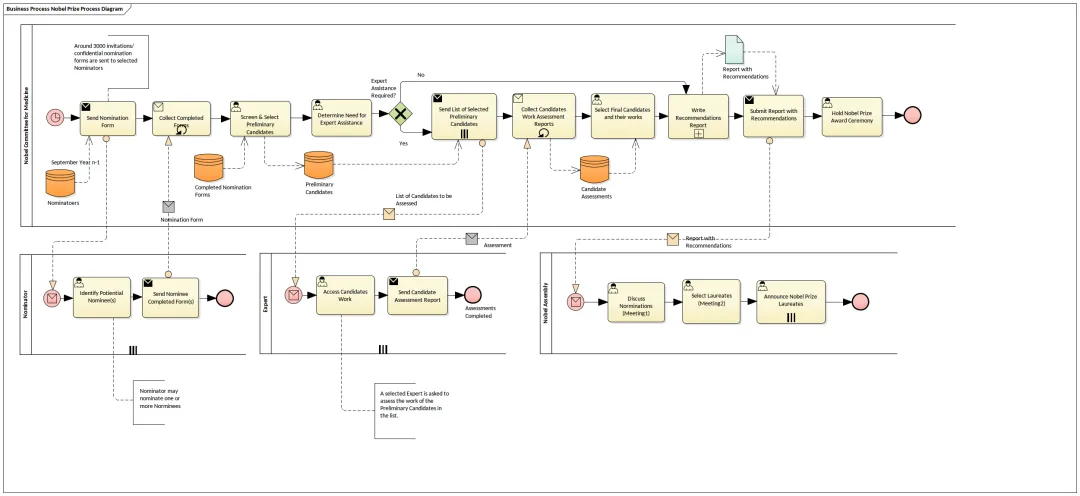Select Send List of Selected Preliminary Candidates task
Image resolution: width=1080 pixels, height=496 pixels.
click(x=464, y=116)
